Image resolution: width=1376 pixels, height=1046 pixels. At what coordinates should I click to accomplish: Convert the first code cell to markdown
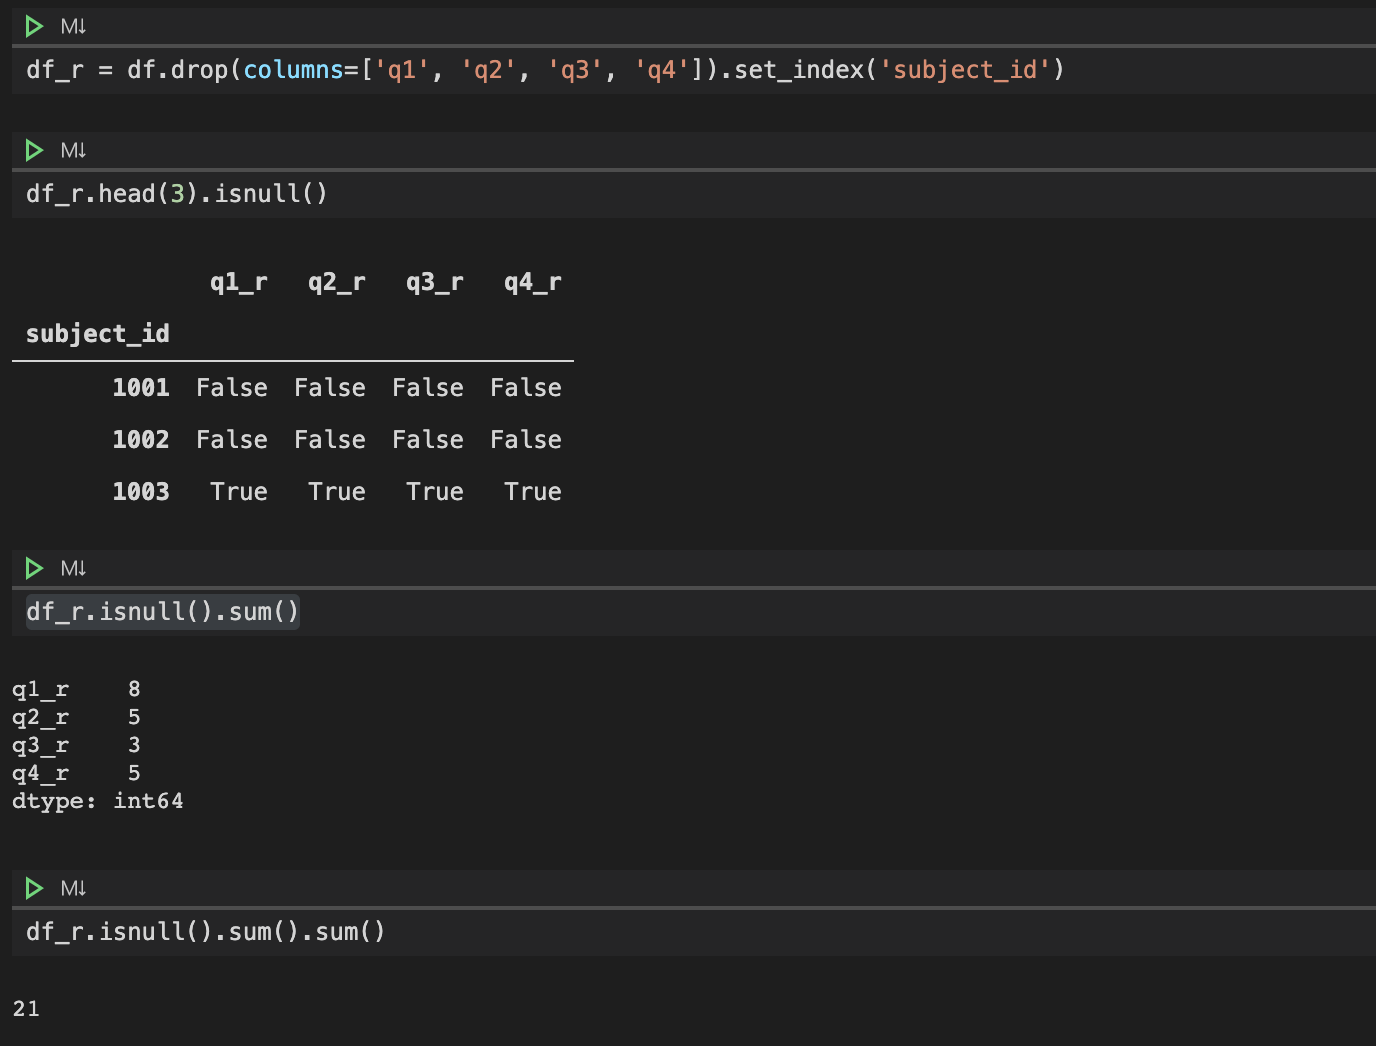(71, 27)
